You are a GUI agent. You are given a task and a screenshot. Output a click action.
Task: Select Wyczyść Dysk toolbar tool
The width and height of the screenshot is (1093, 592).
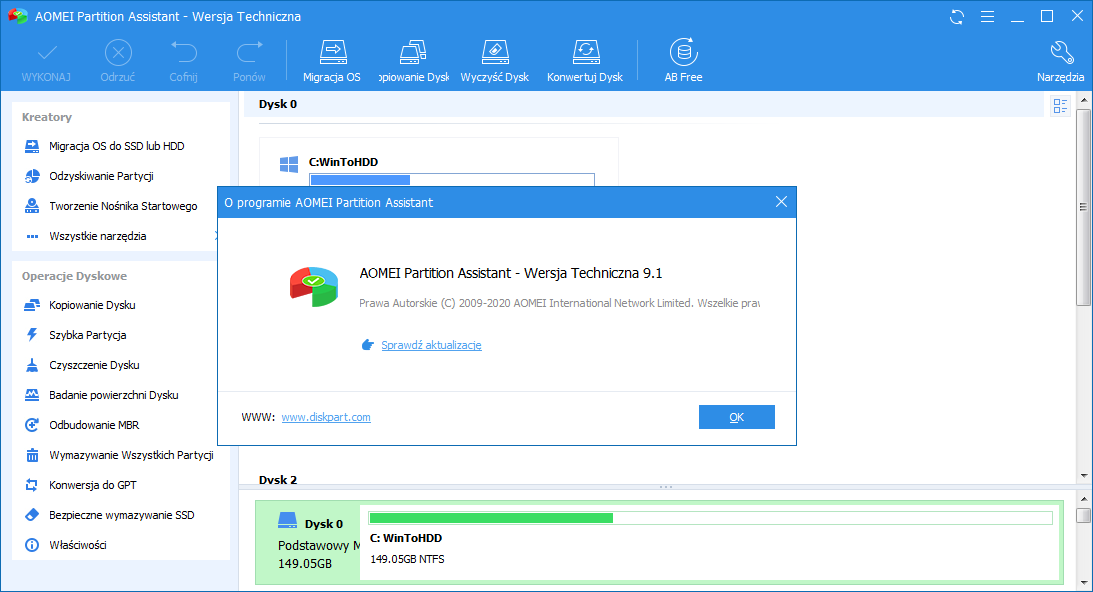[x=495, y=61]
